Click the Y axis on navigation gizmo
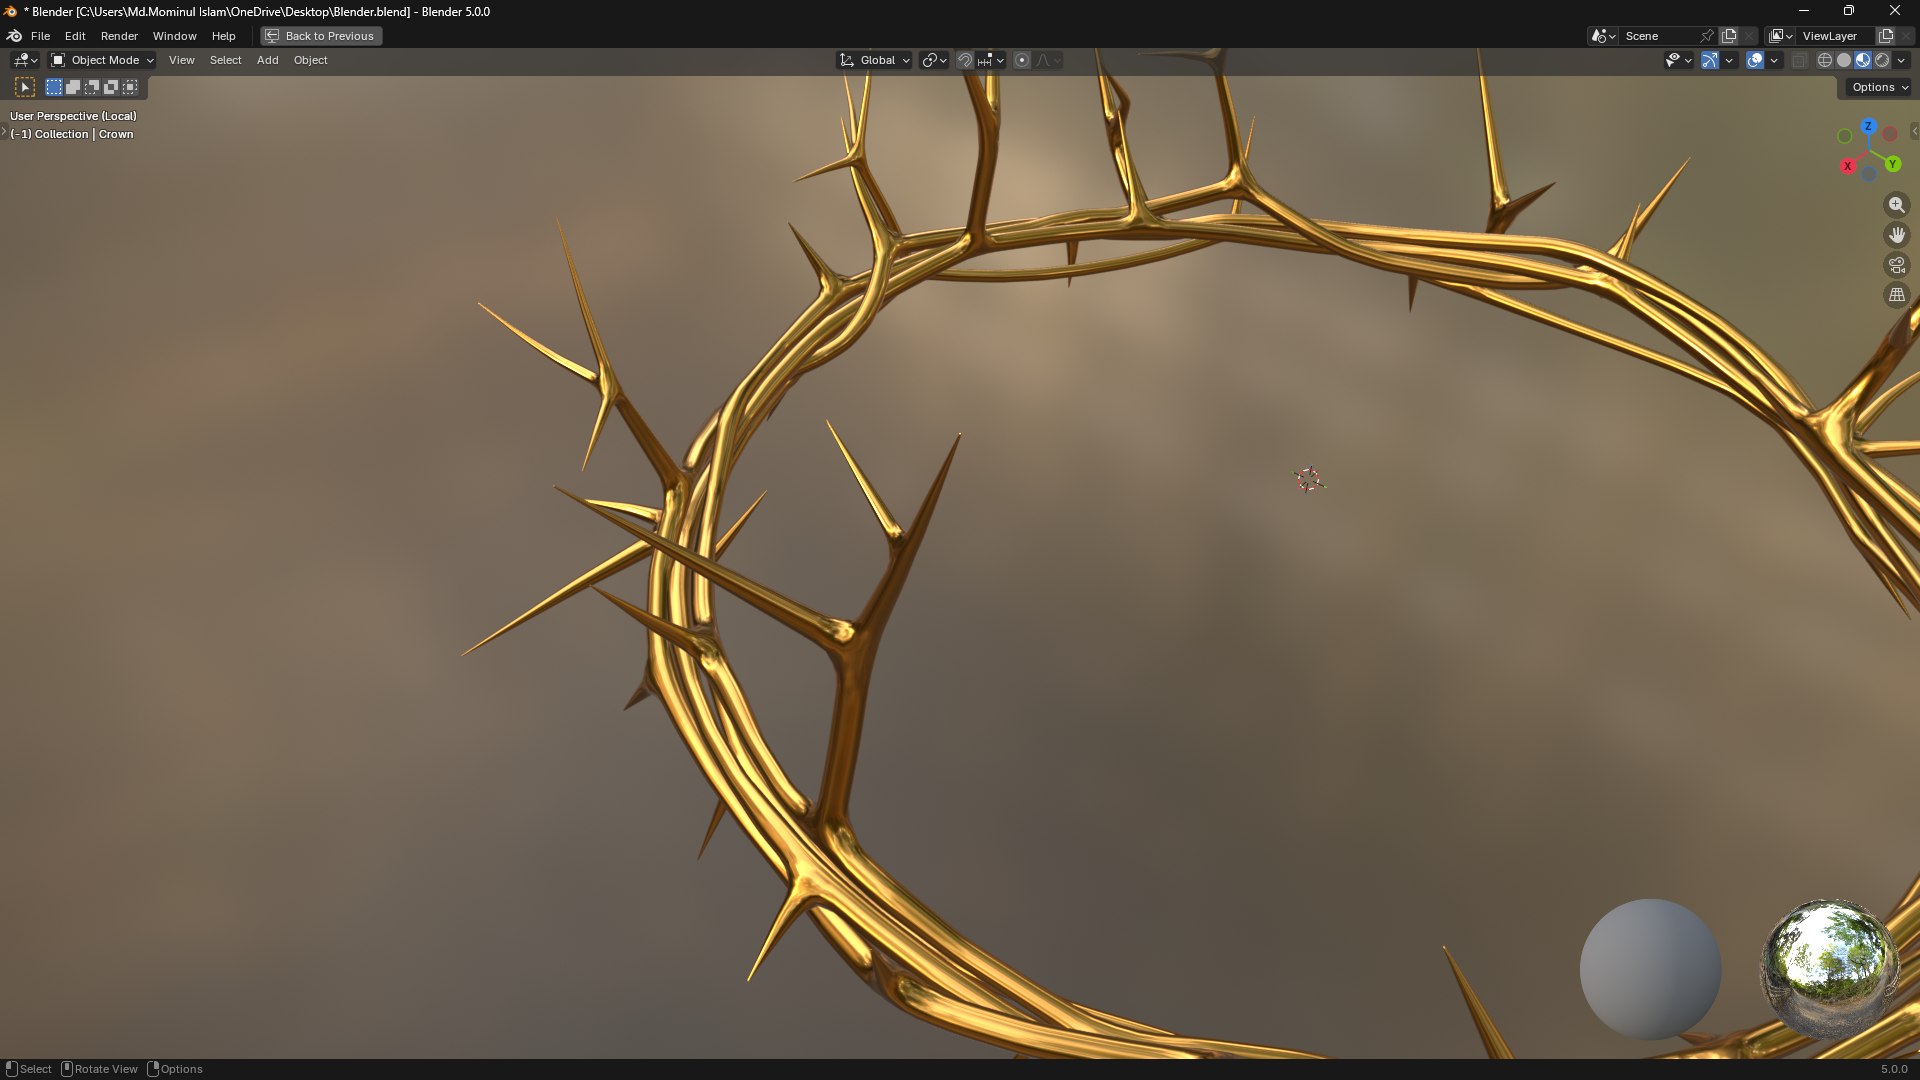 pyautogui.click(x=1892, y=164)
